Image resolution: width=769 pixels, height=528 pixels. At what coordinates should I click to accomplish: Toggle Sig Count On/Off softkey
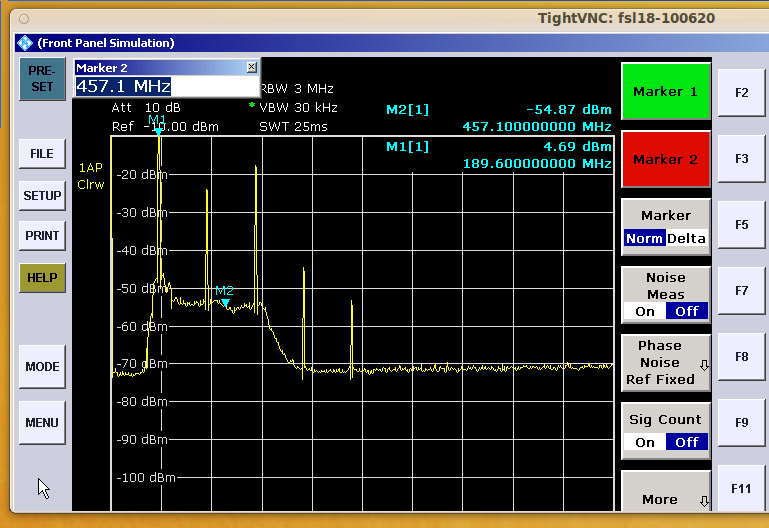point(665,430)
